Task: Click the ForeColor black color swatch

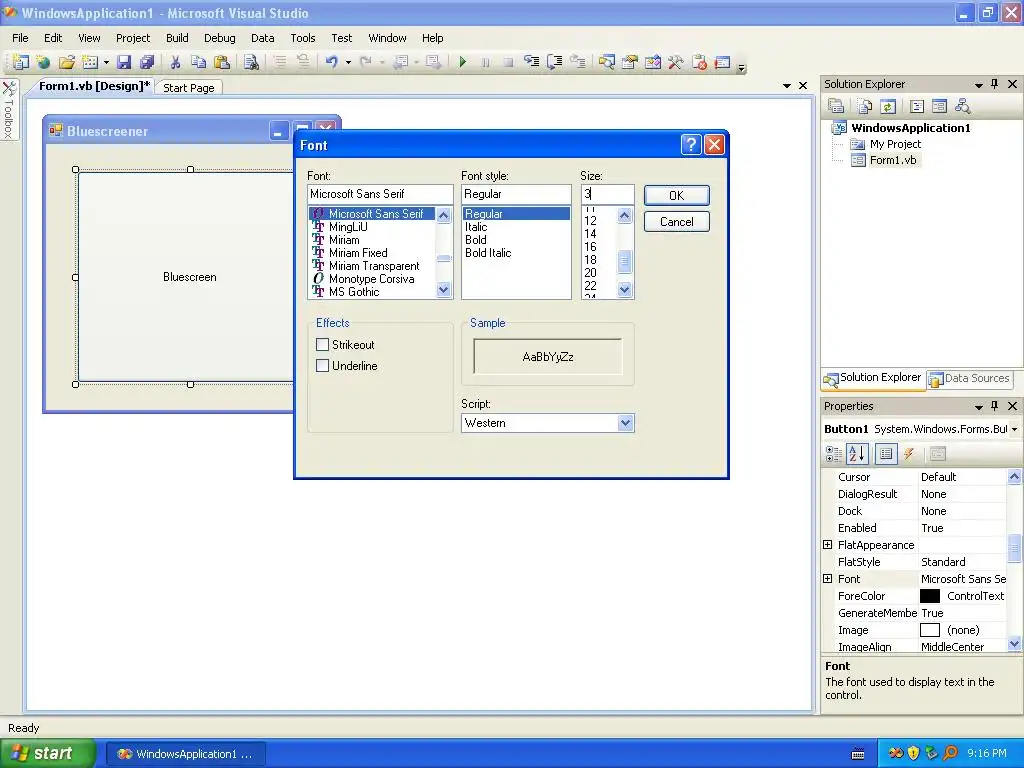Action: coord(929,596)
